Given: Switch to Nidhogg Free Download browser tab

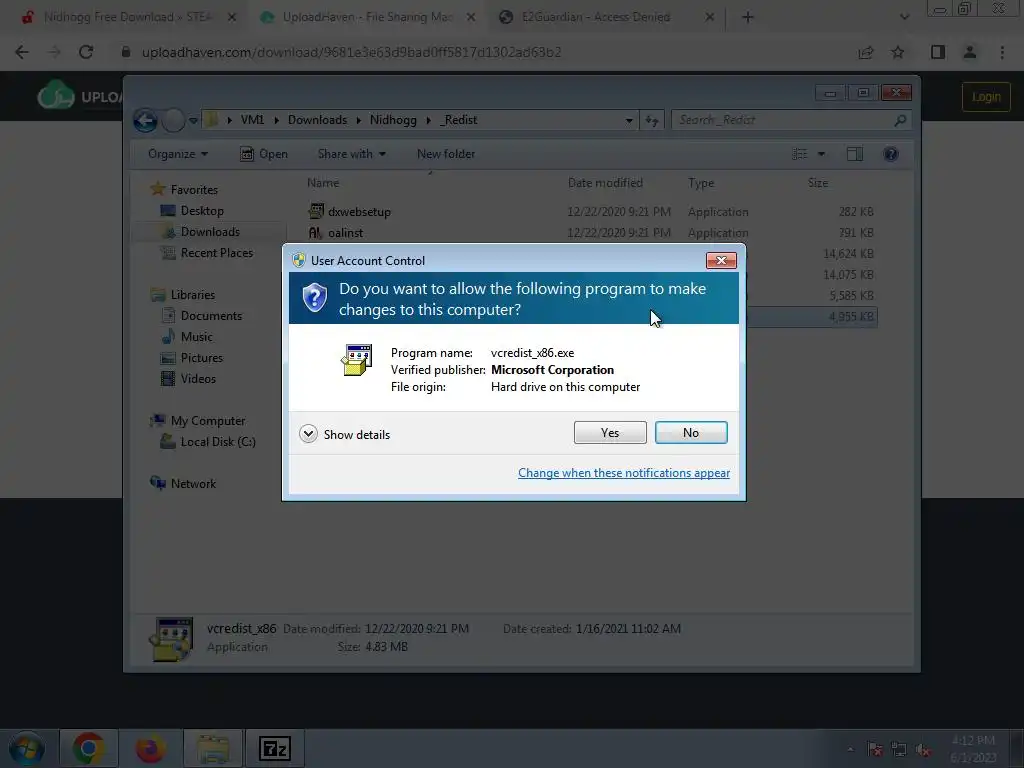Looking at the screenshot, I should click(x=127, y=17).
